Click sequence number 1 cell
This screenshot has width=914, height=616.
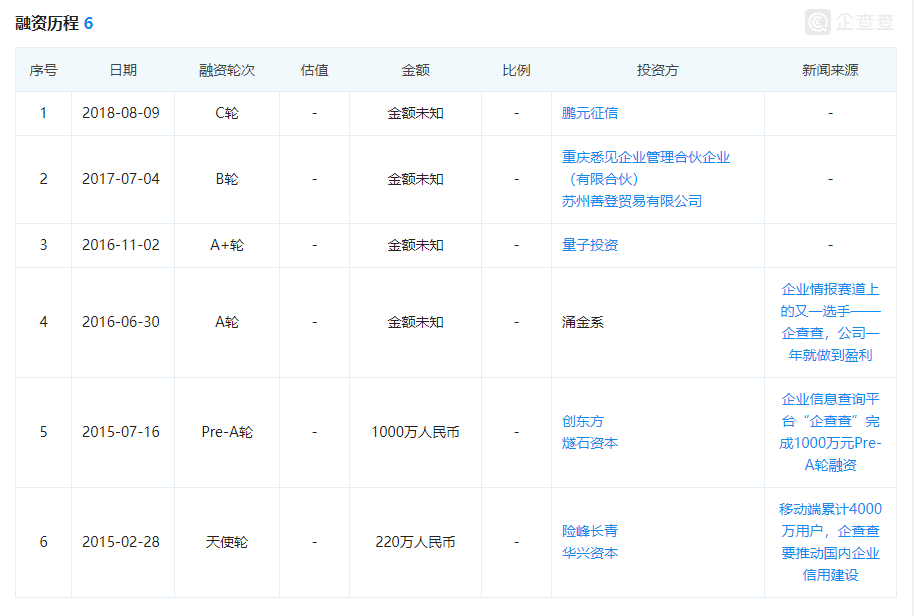pos(43,113)
